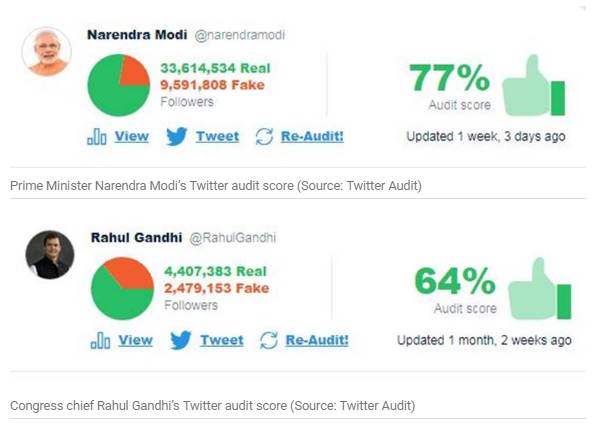Click Narendra Modi's profile photo

46,50
